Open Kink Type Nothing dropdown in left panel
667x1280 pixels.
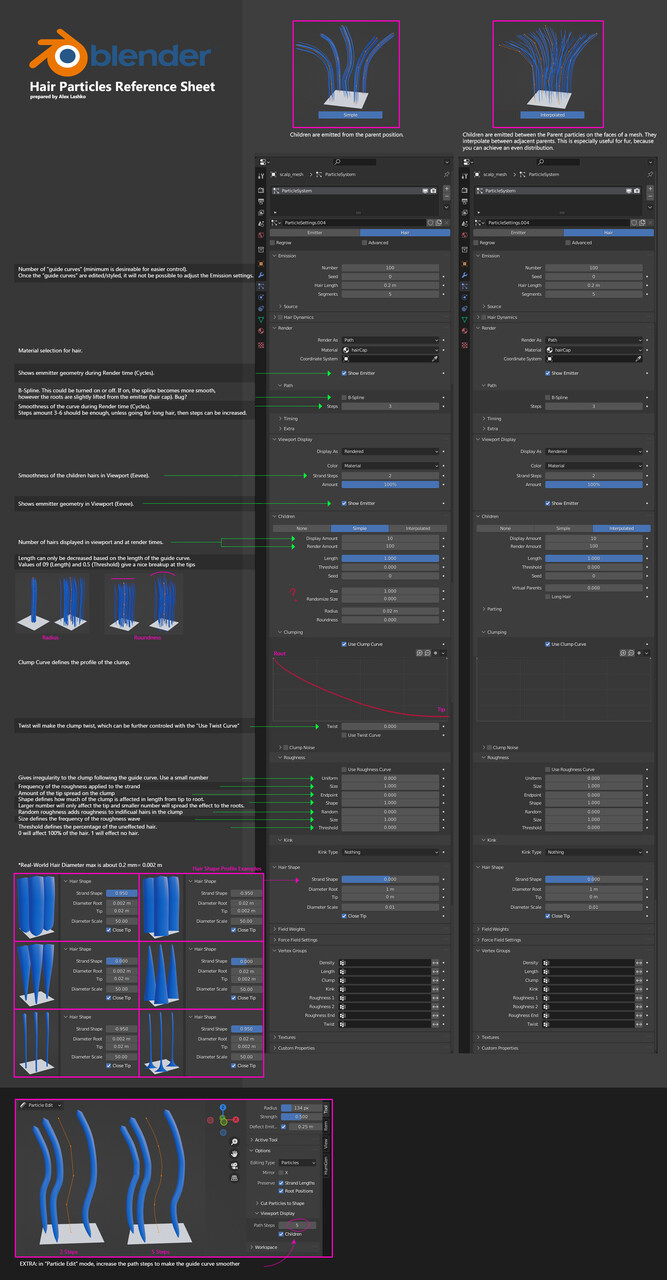click(x=390, y=852)
